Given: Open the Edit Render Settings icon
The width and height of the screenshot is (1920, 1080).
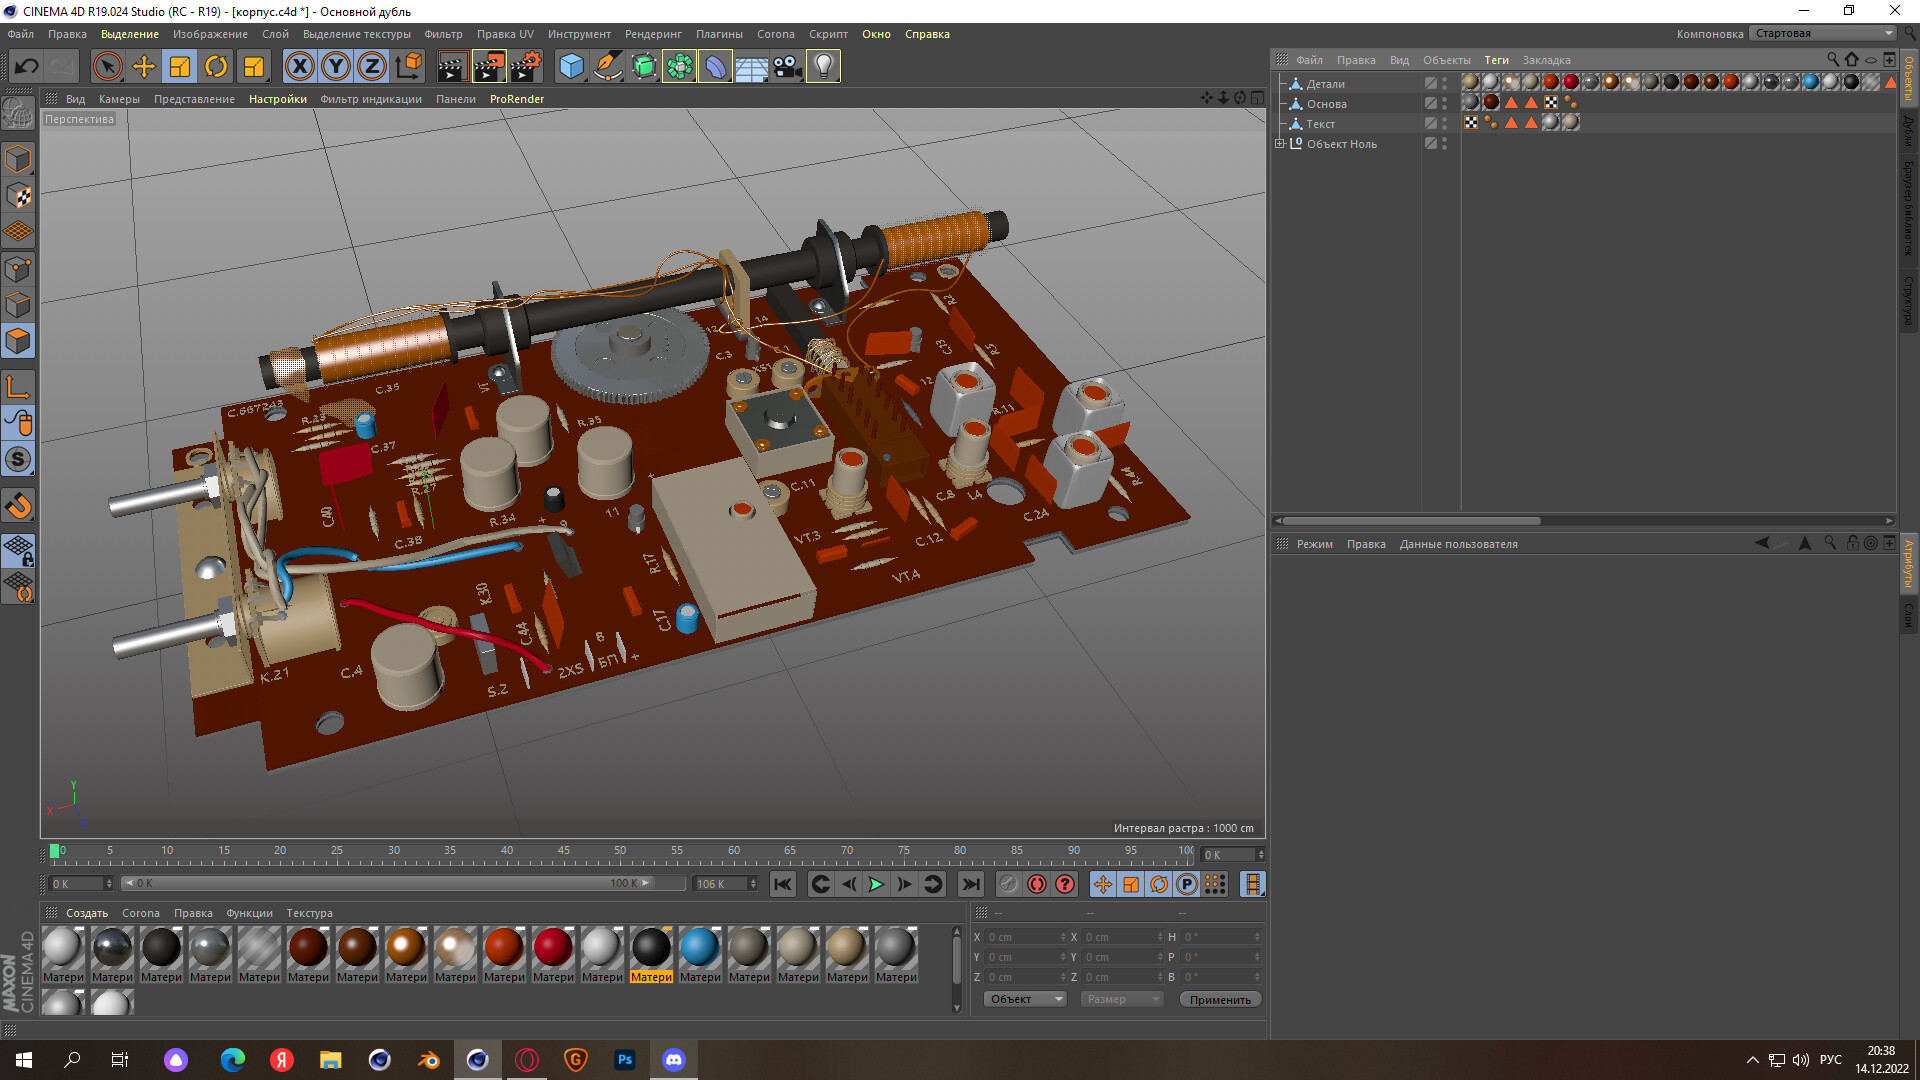Looking at the screenshot, I should (526, 67).
